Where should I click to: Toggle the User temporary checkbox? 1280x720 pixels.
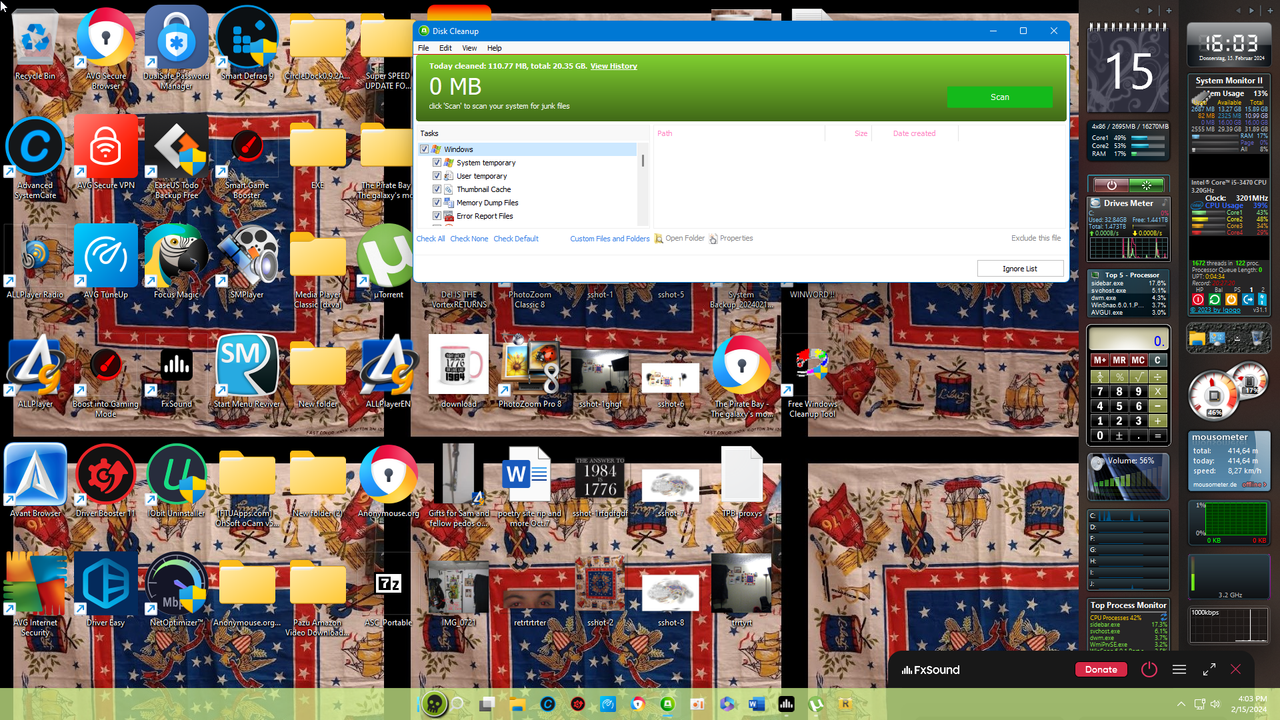[437, 176]
